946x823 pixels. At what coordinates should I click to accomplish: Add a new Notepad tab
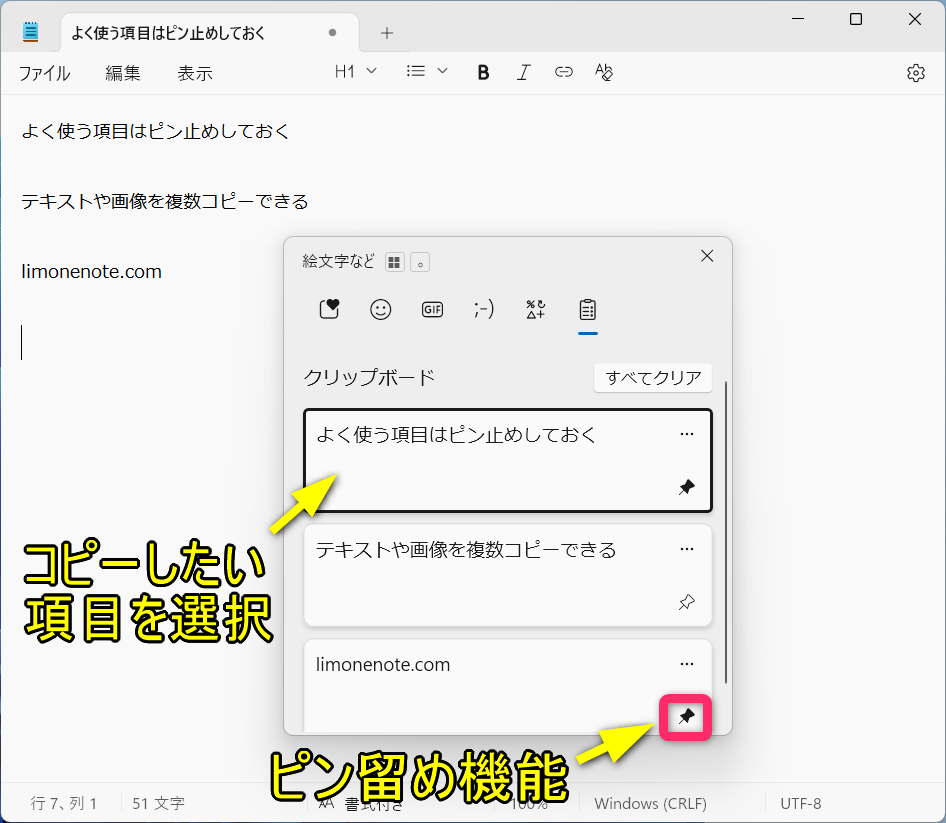point(387,32)
